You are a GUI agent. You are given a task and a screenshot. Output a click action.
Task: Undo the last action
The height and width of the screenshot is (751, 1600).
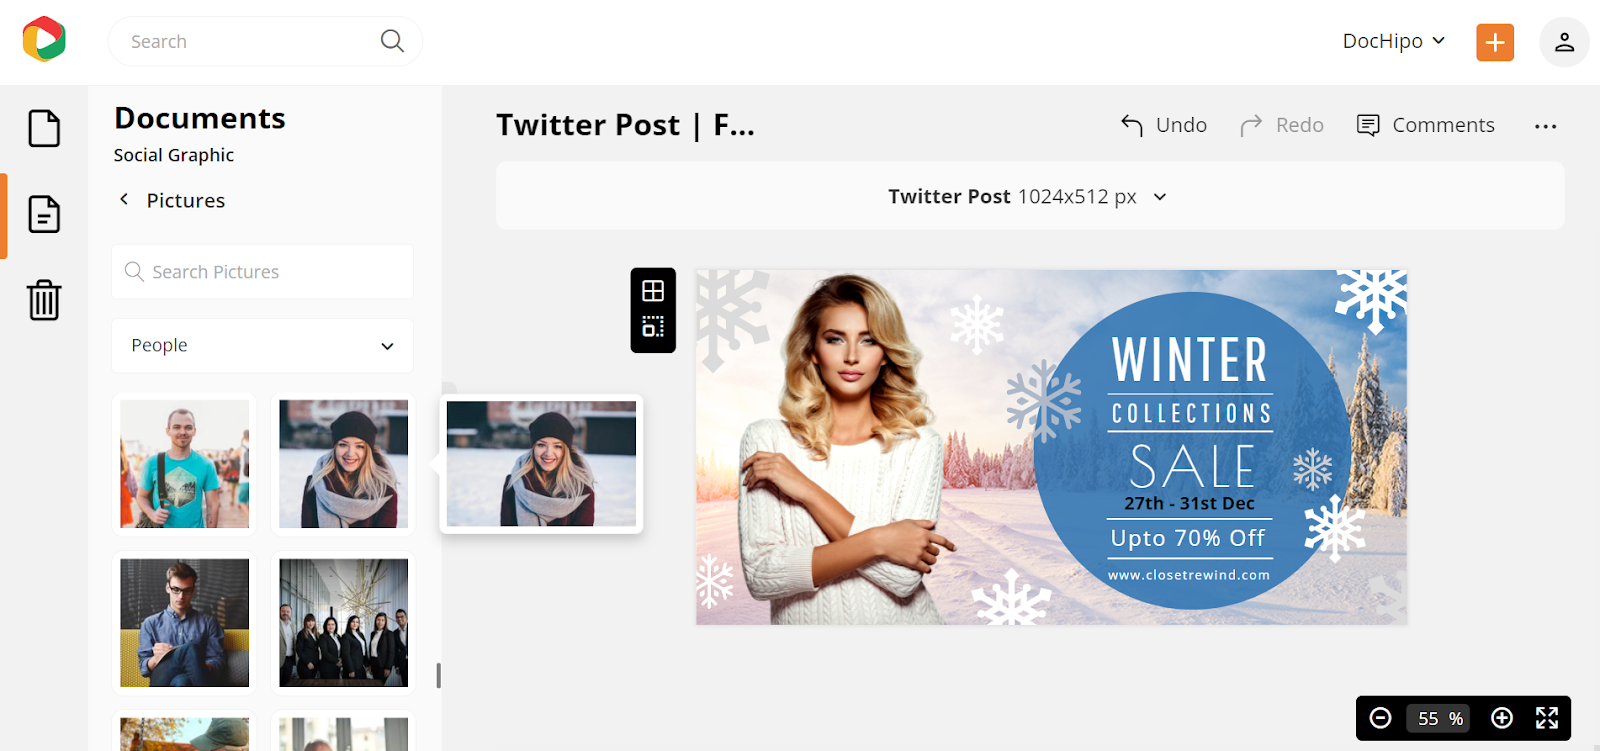click(1164, 125)
